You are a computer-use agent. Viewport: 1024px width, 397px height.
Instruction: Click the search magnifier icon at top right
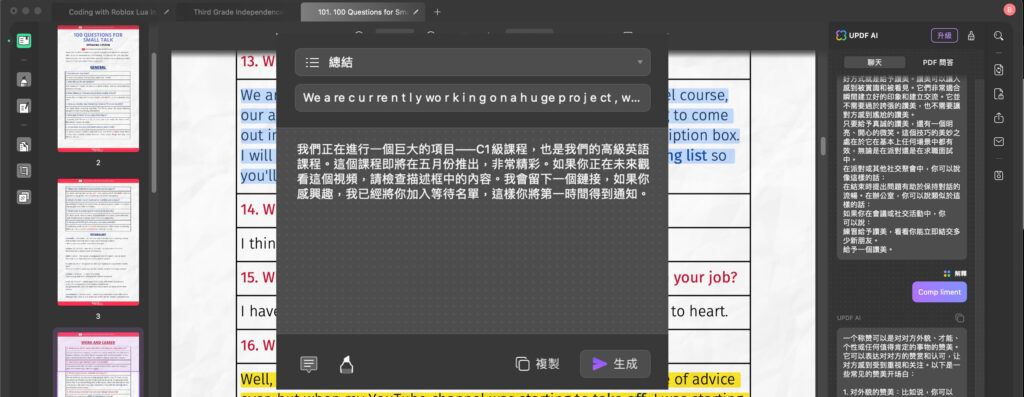pyautogui.click(x=999, y=36)
